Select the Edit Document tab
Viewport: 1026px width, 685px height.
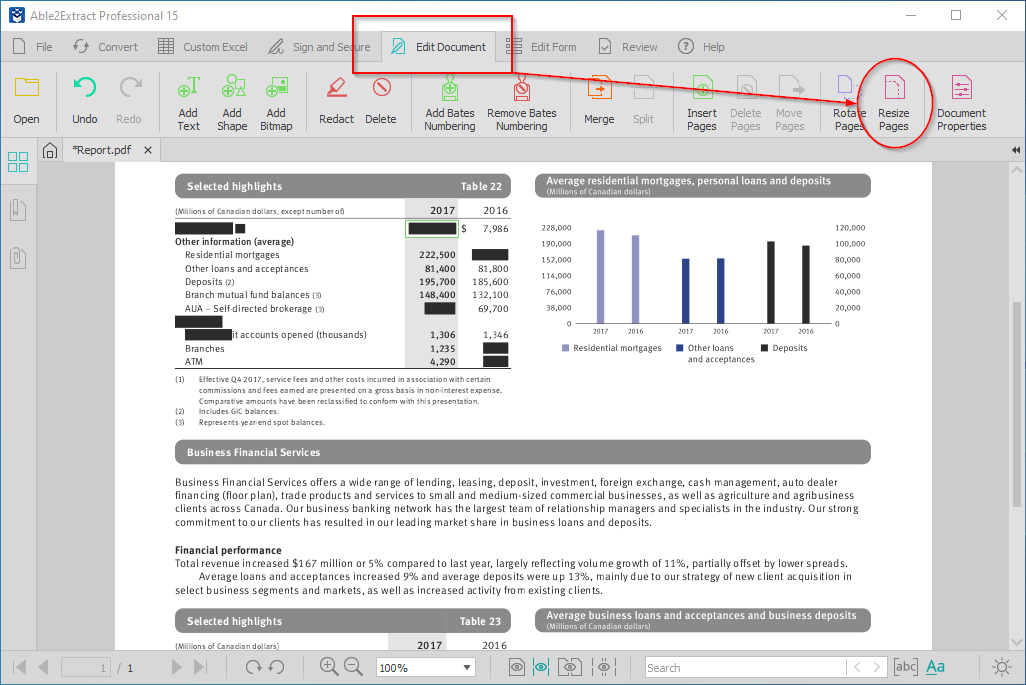click(438, 47)
